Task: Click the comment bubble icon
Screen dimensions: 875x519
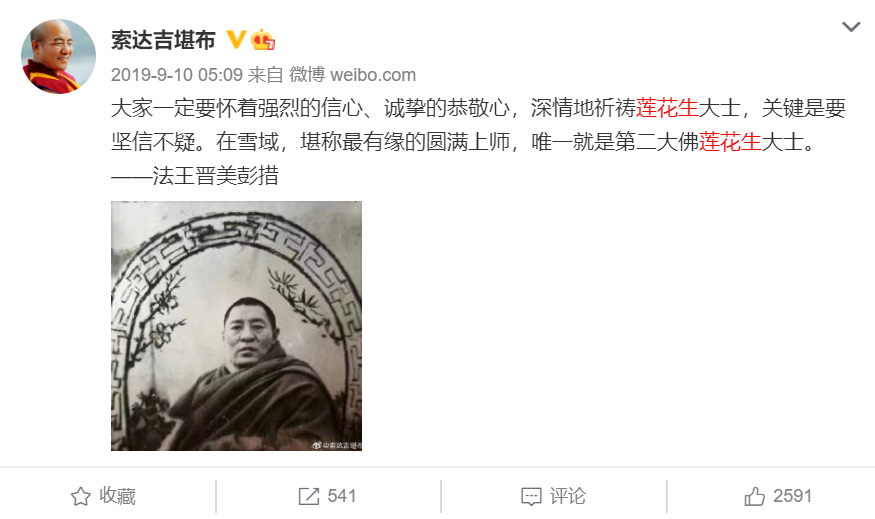Action: tap(531, 497)
